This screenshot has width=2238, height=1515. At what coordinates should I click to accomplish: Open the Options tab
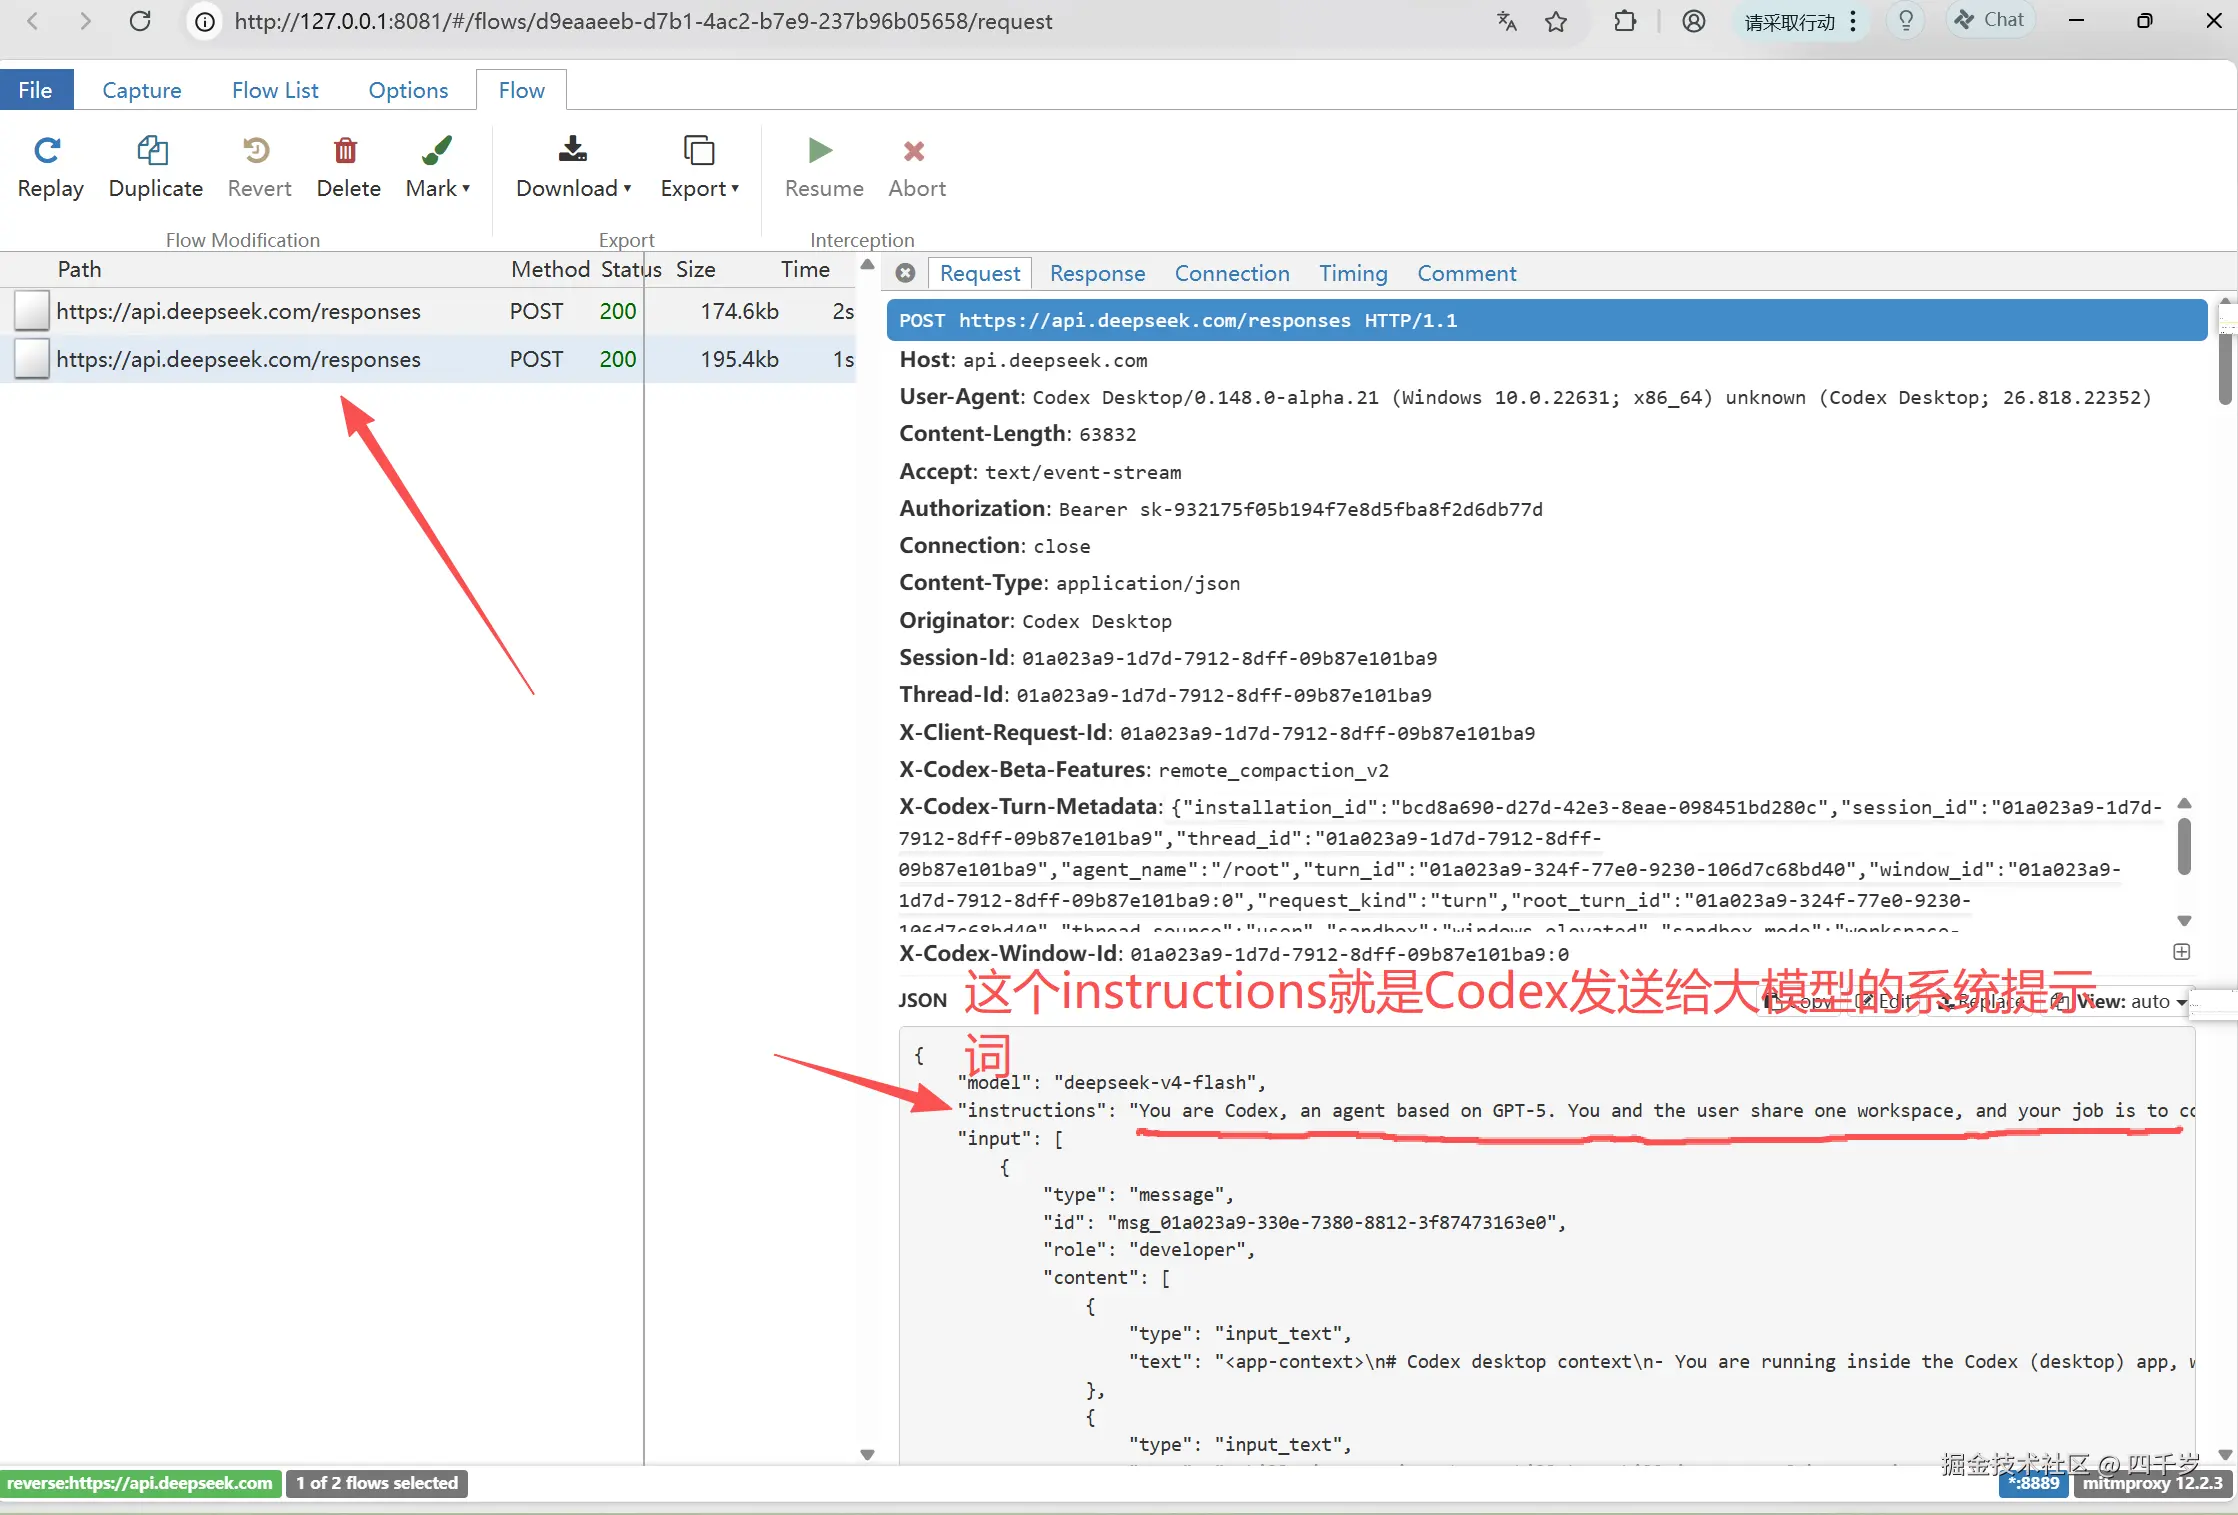pyautogui.click(x=408, y=90)
